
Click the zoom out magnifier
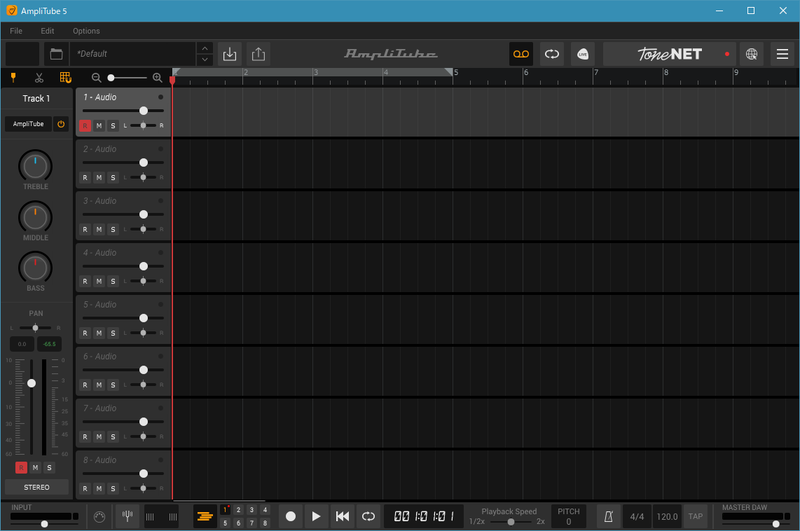(x=96, y=78)
